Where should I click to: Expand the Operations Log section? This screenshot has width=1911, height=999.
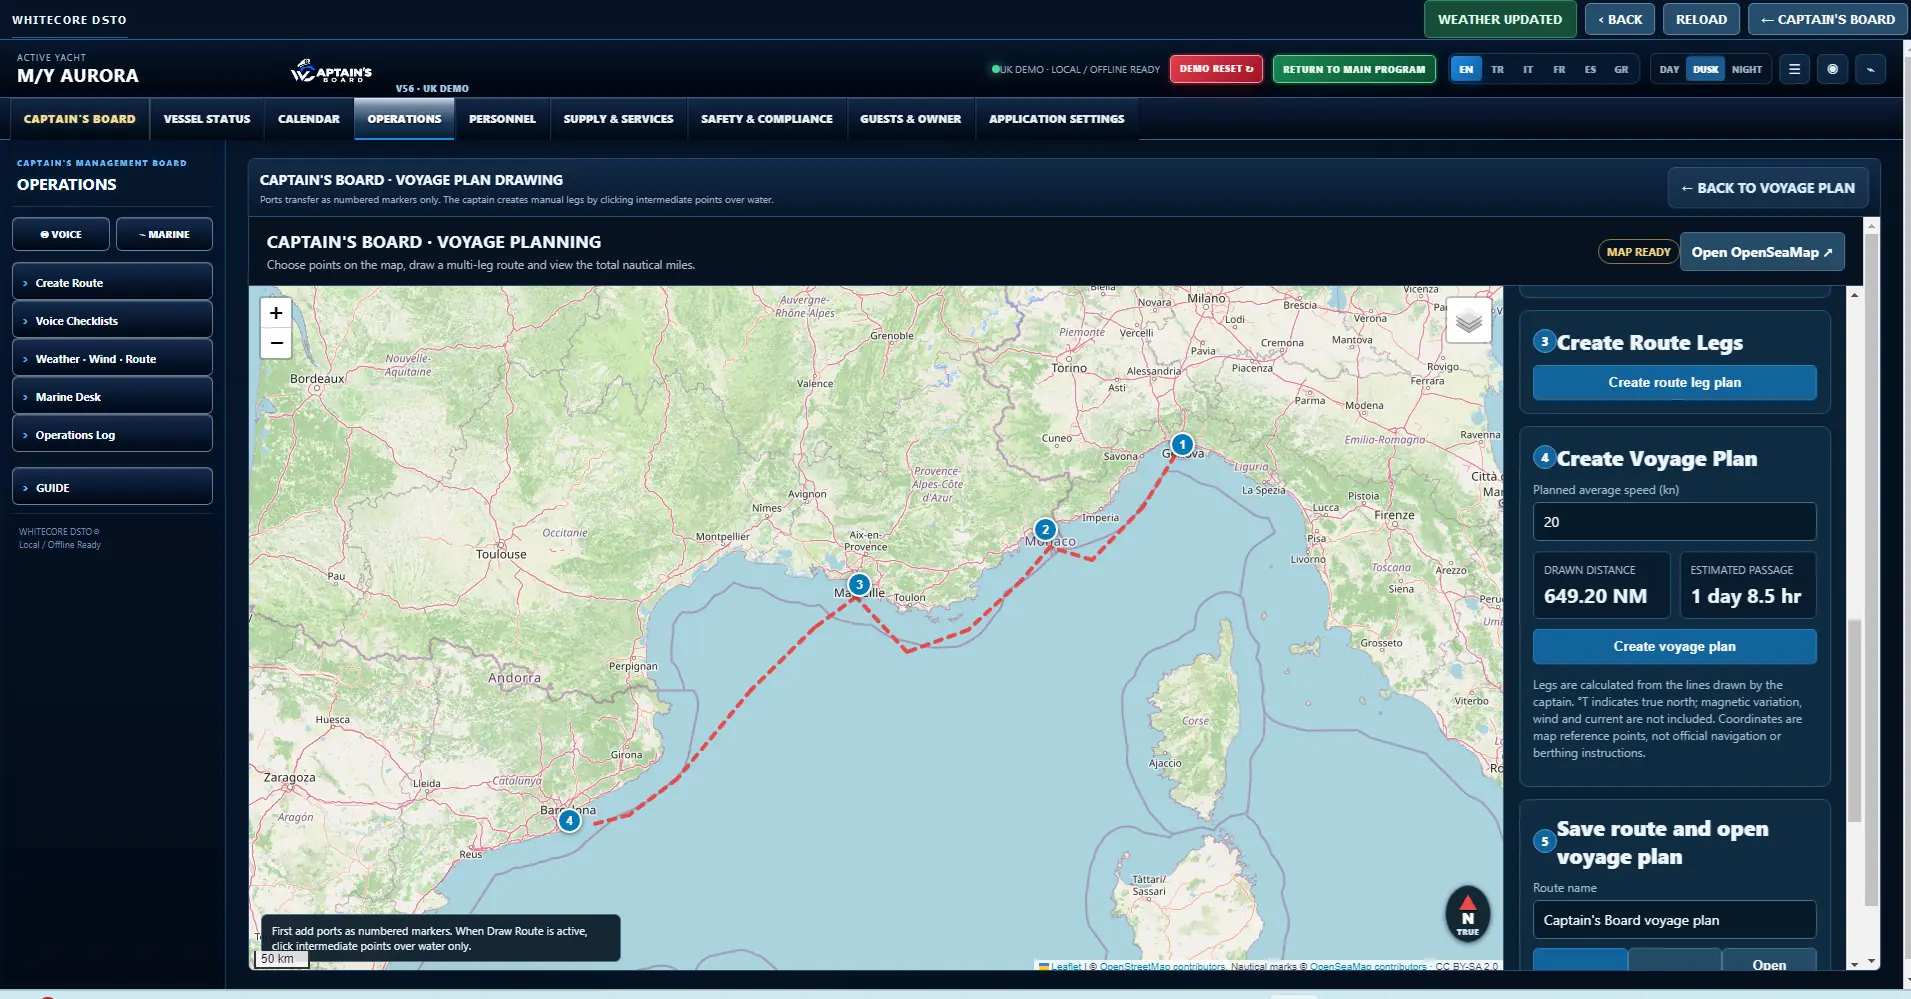[112, 435]
